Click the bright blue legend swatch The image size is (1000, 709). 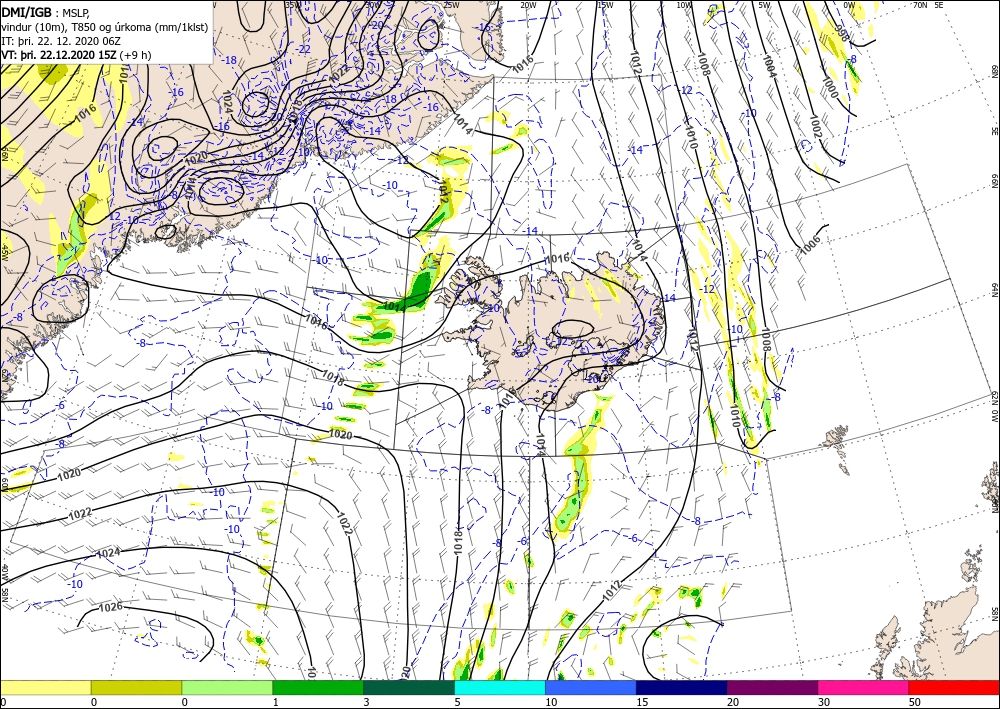tap(591, 687)
